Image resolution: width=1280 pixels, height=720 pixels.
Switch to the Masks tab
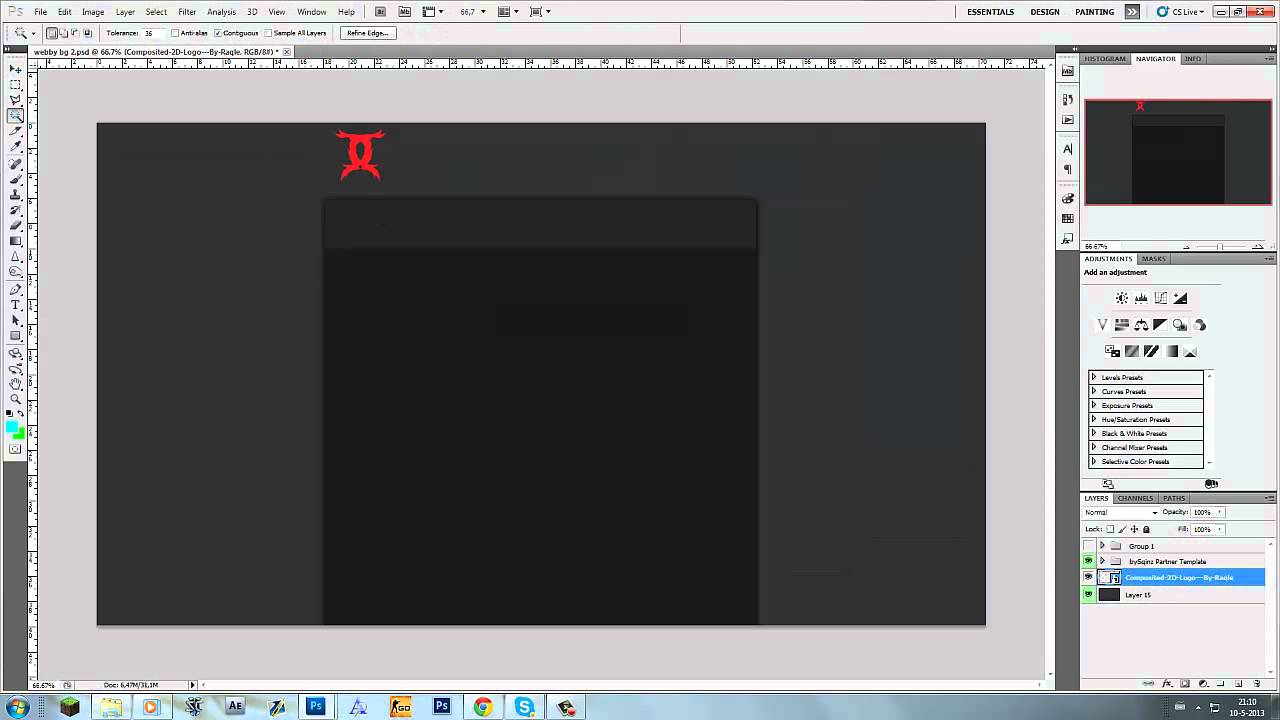click(1154, 259)
